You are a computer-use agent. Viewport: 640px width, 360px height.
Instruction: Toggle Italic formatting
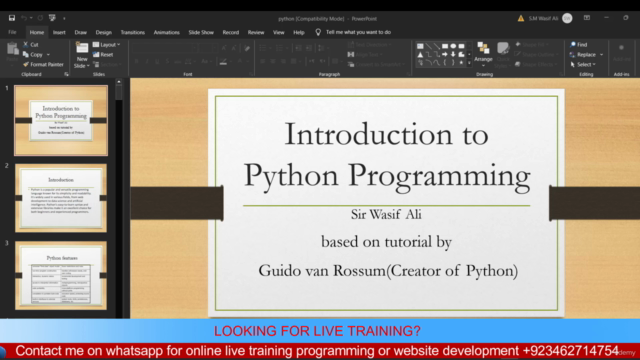pyautogui.click(x=147, y=61)
